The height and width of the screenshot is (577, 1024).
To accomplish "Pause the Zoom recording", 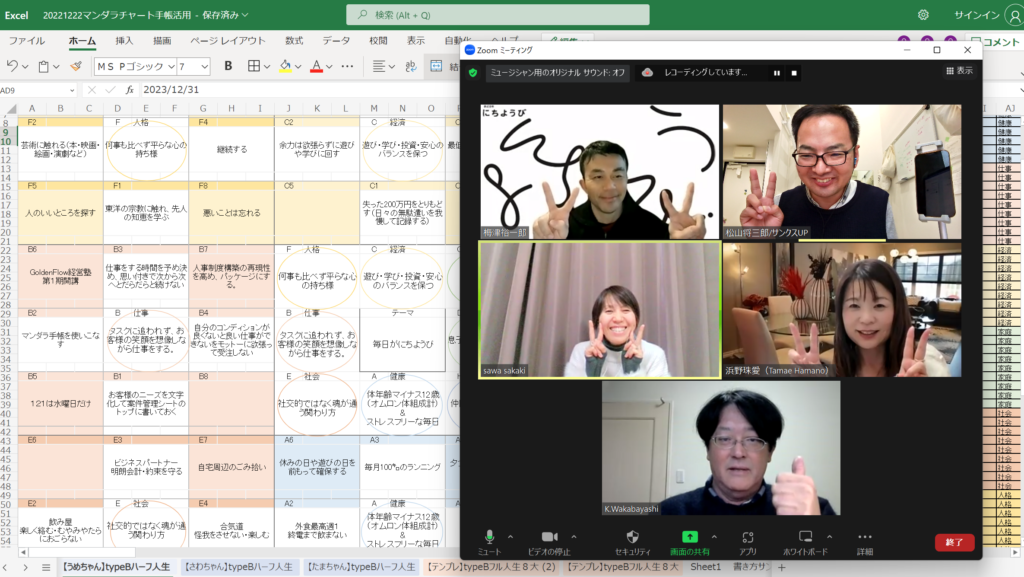I will [776, 73].
